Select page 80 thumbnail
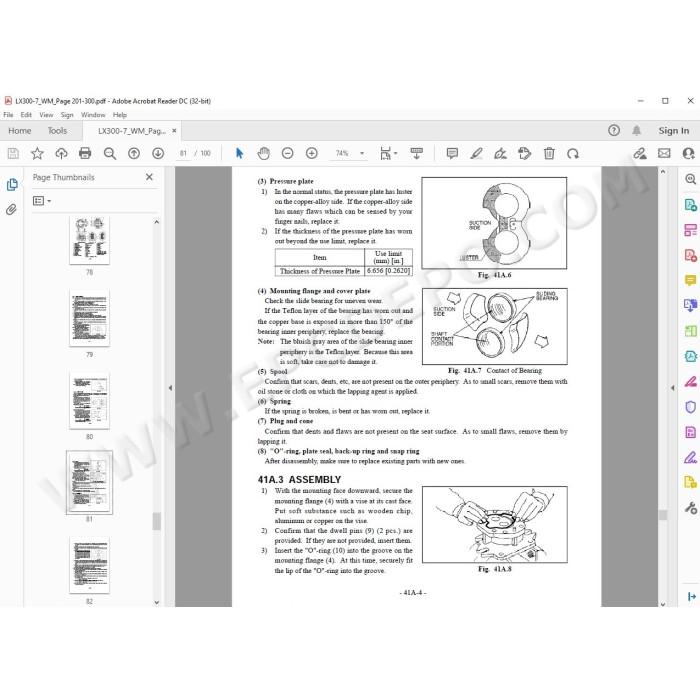 [x=89, y=400]
